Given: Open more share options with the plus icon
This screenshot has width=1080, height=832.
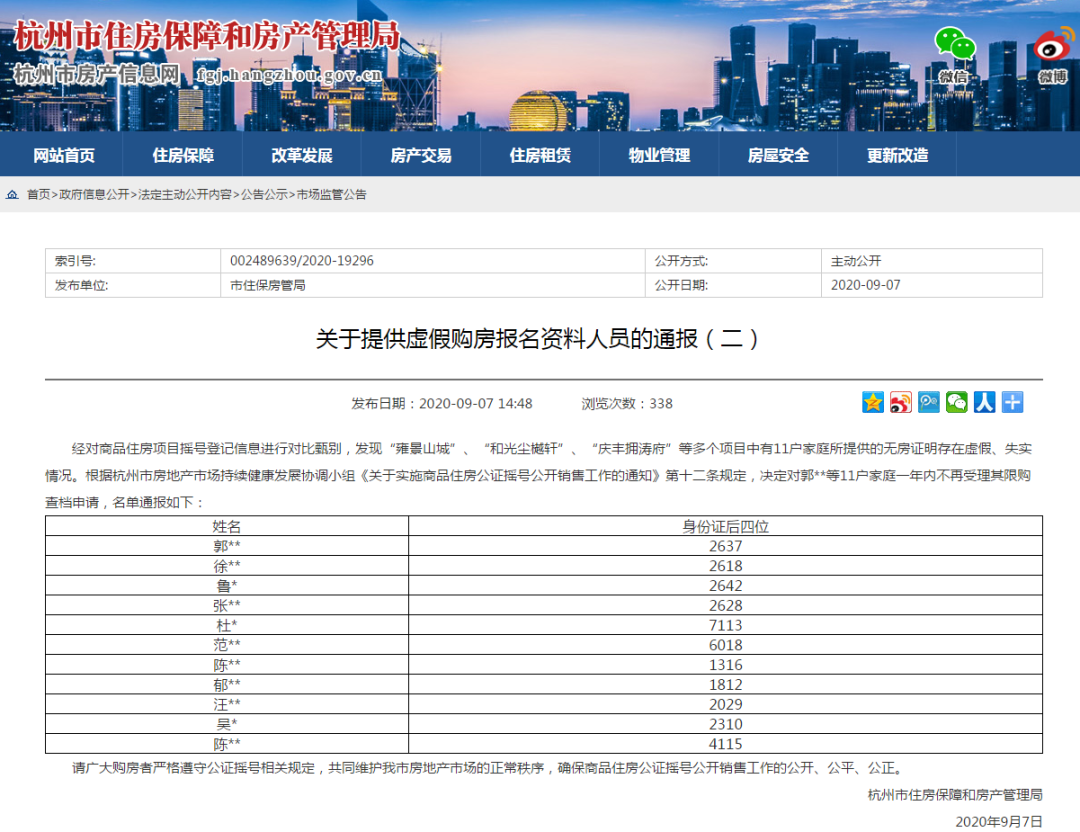Looking at the screenshot, I should (1013, 402).
